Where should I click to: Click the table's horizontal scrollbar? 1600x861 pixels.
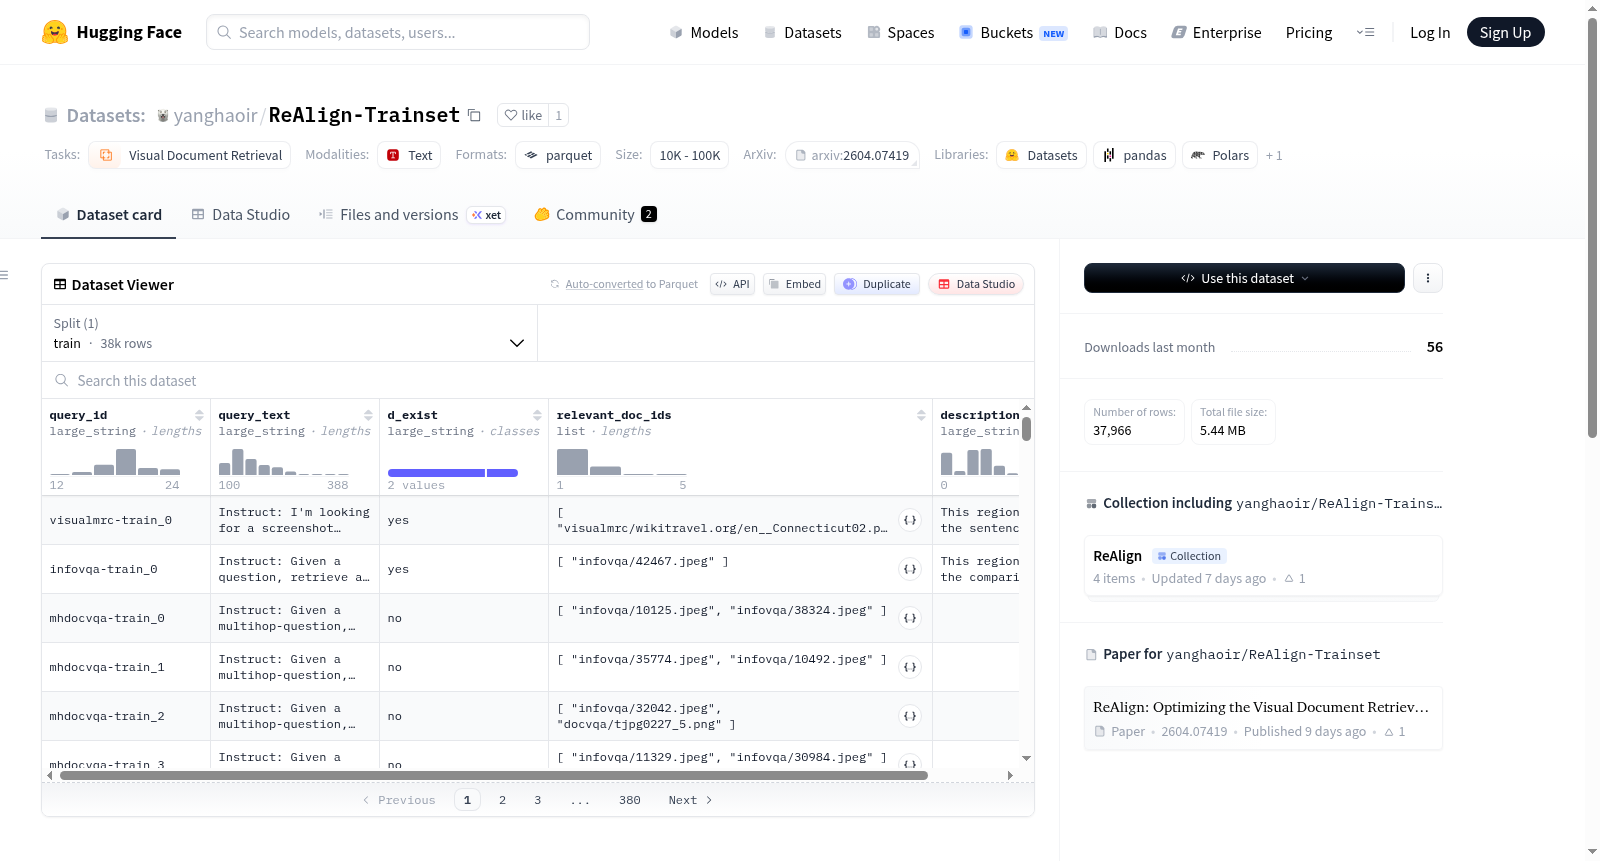tap(494, 775)
